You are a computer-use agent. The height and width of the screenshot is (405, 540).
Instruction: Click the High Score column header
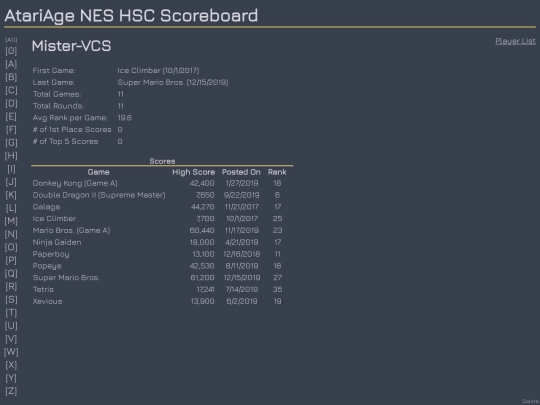pyautogui.click(x=194, y=172)
